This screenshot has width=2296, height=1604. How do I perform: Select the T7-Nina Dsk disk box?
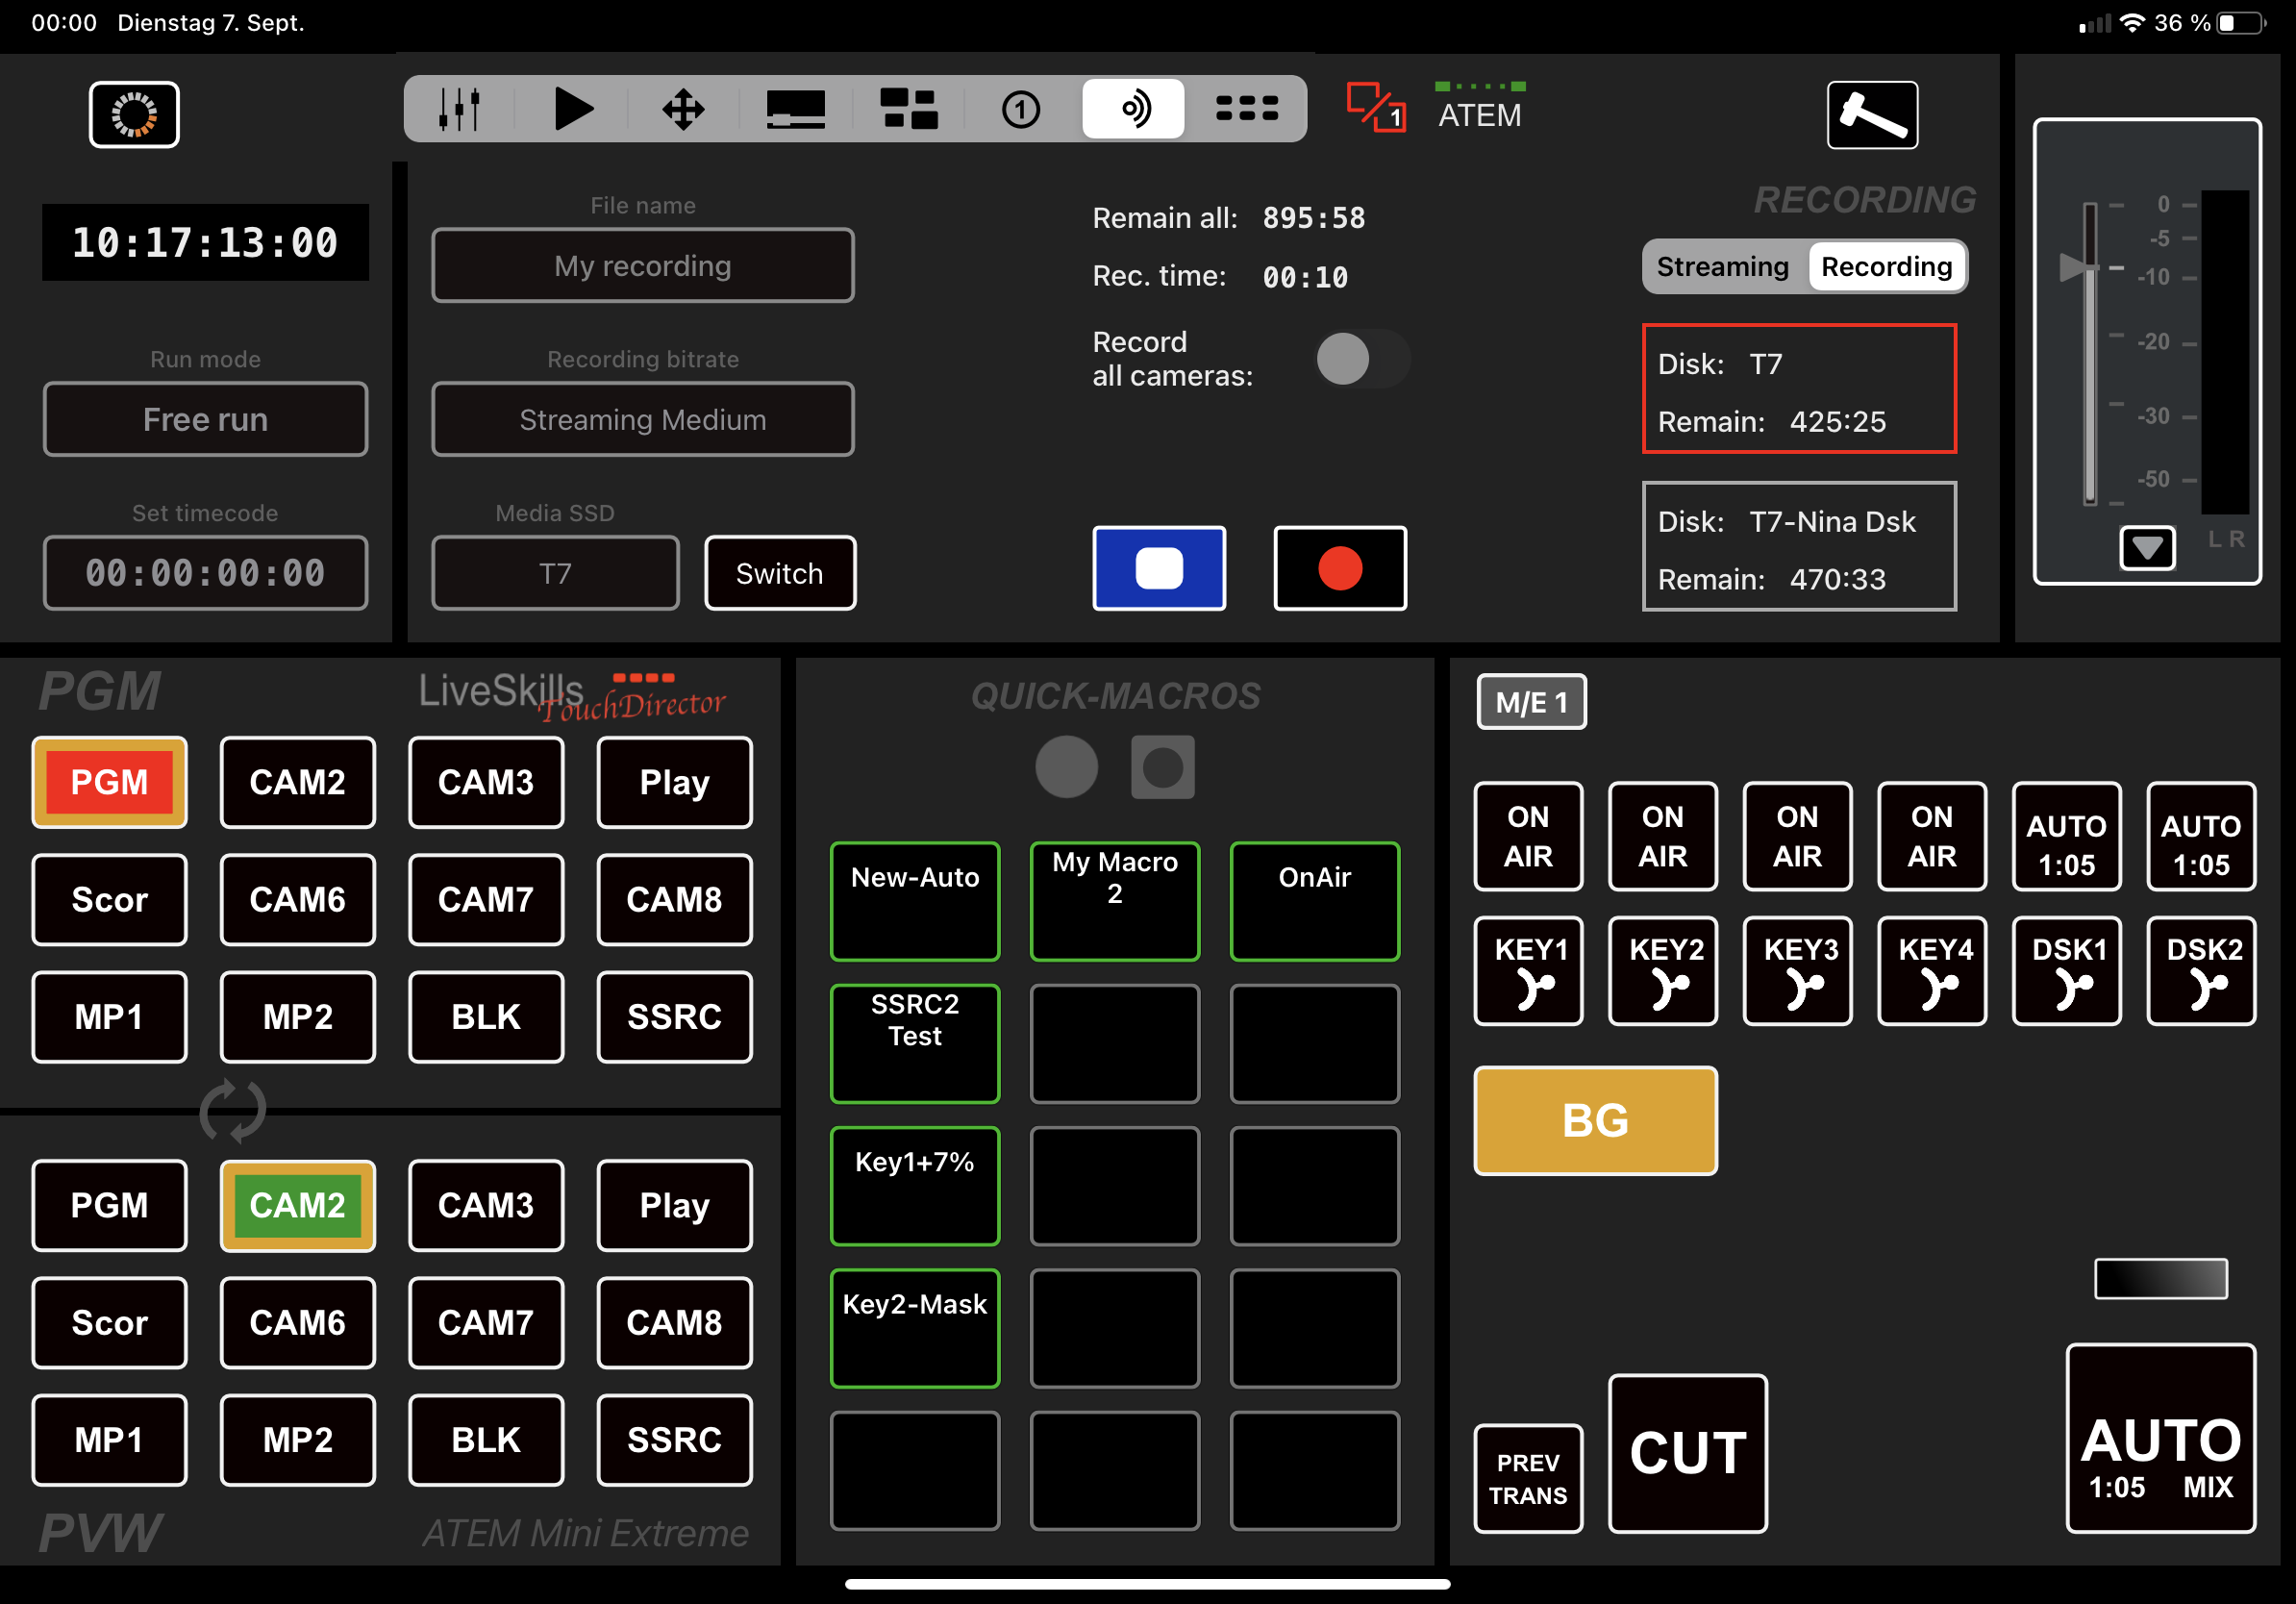click(1799, 546)
